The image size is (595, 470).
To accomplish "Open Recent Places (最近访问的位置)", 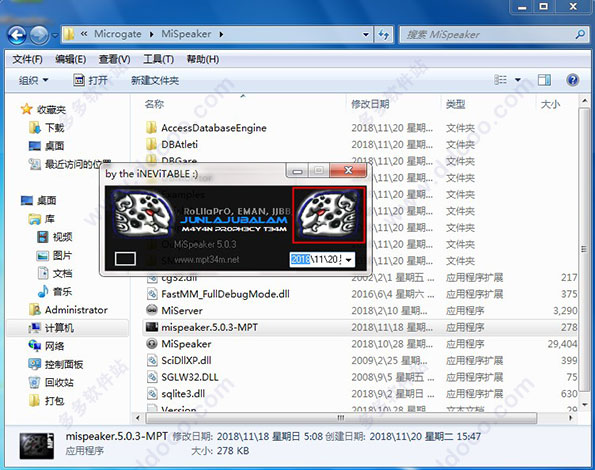I will pos(70,164).
